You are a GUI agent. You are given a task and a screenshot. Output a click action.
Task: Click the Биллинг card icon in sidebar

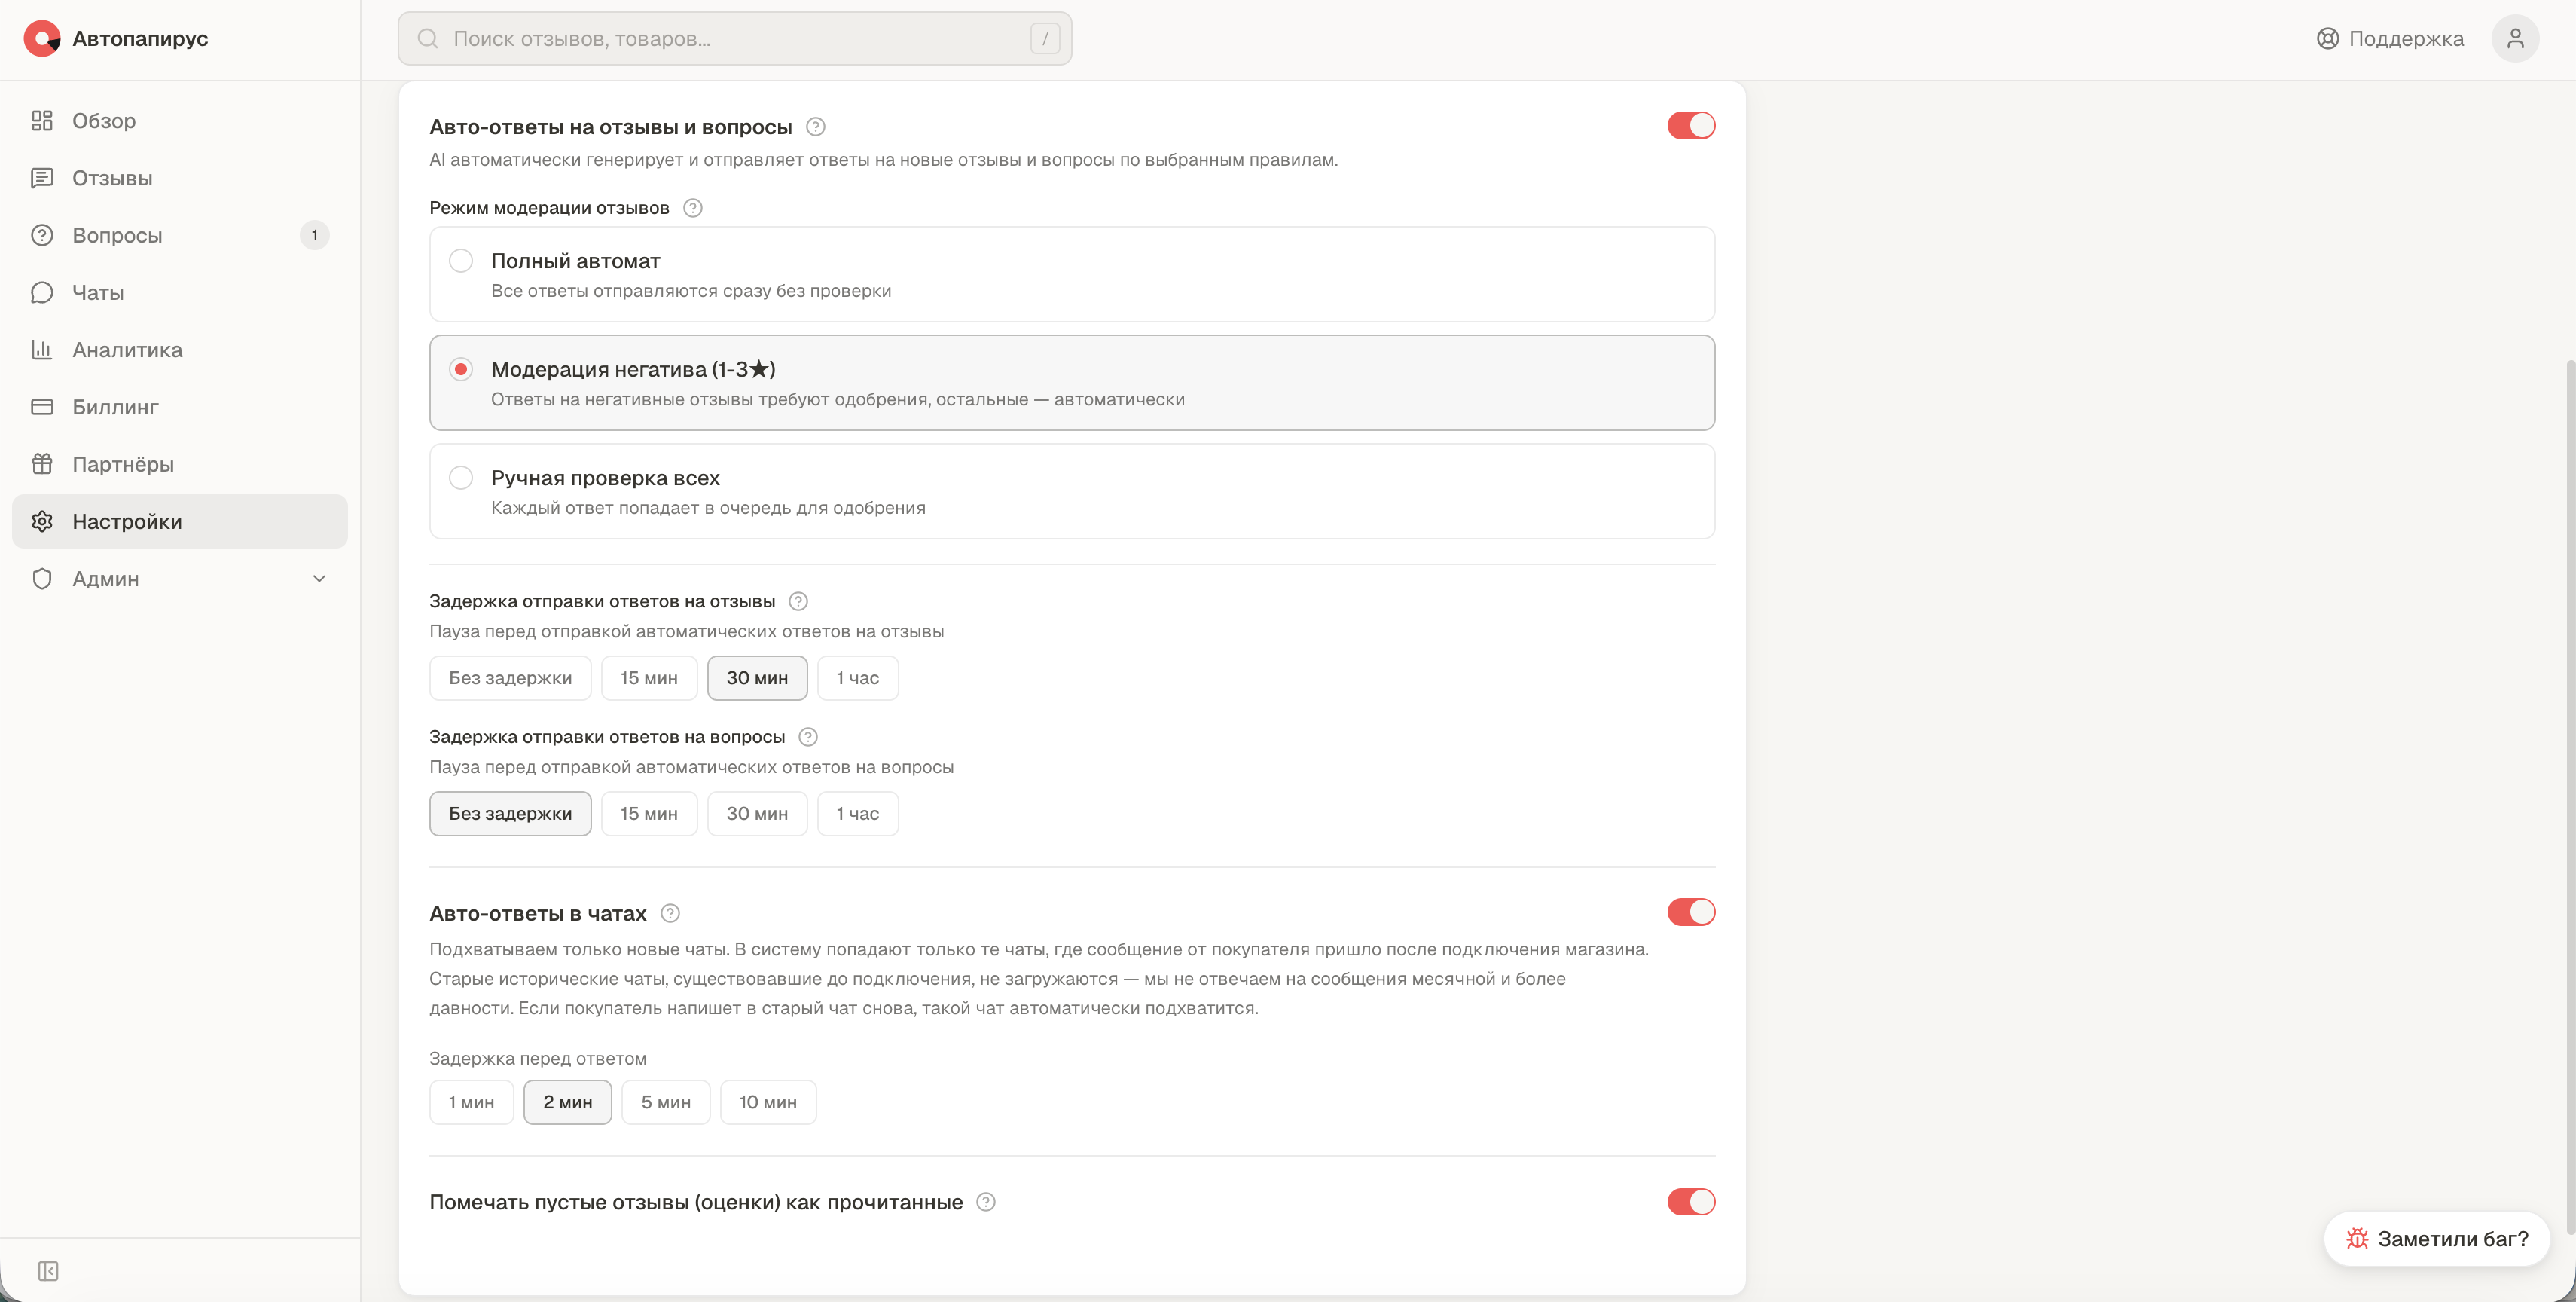(42, 407)
